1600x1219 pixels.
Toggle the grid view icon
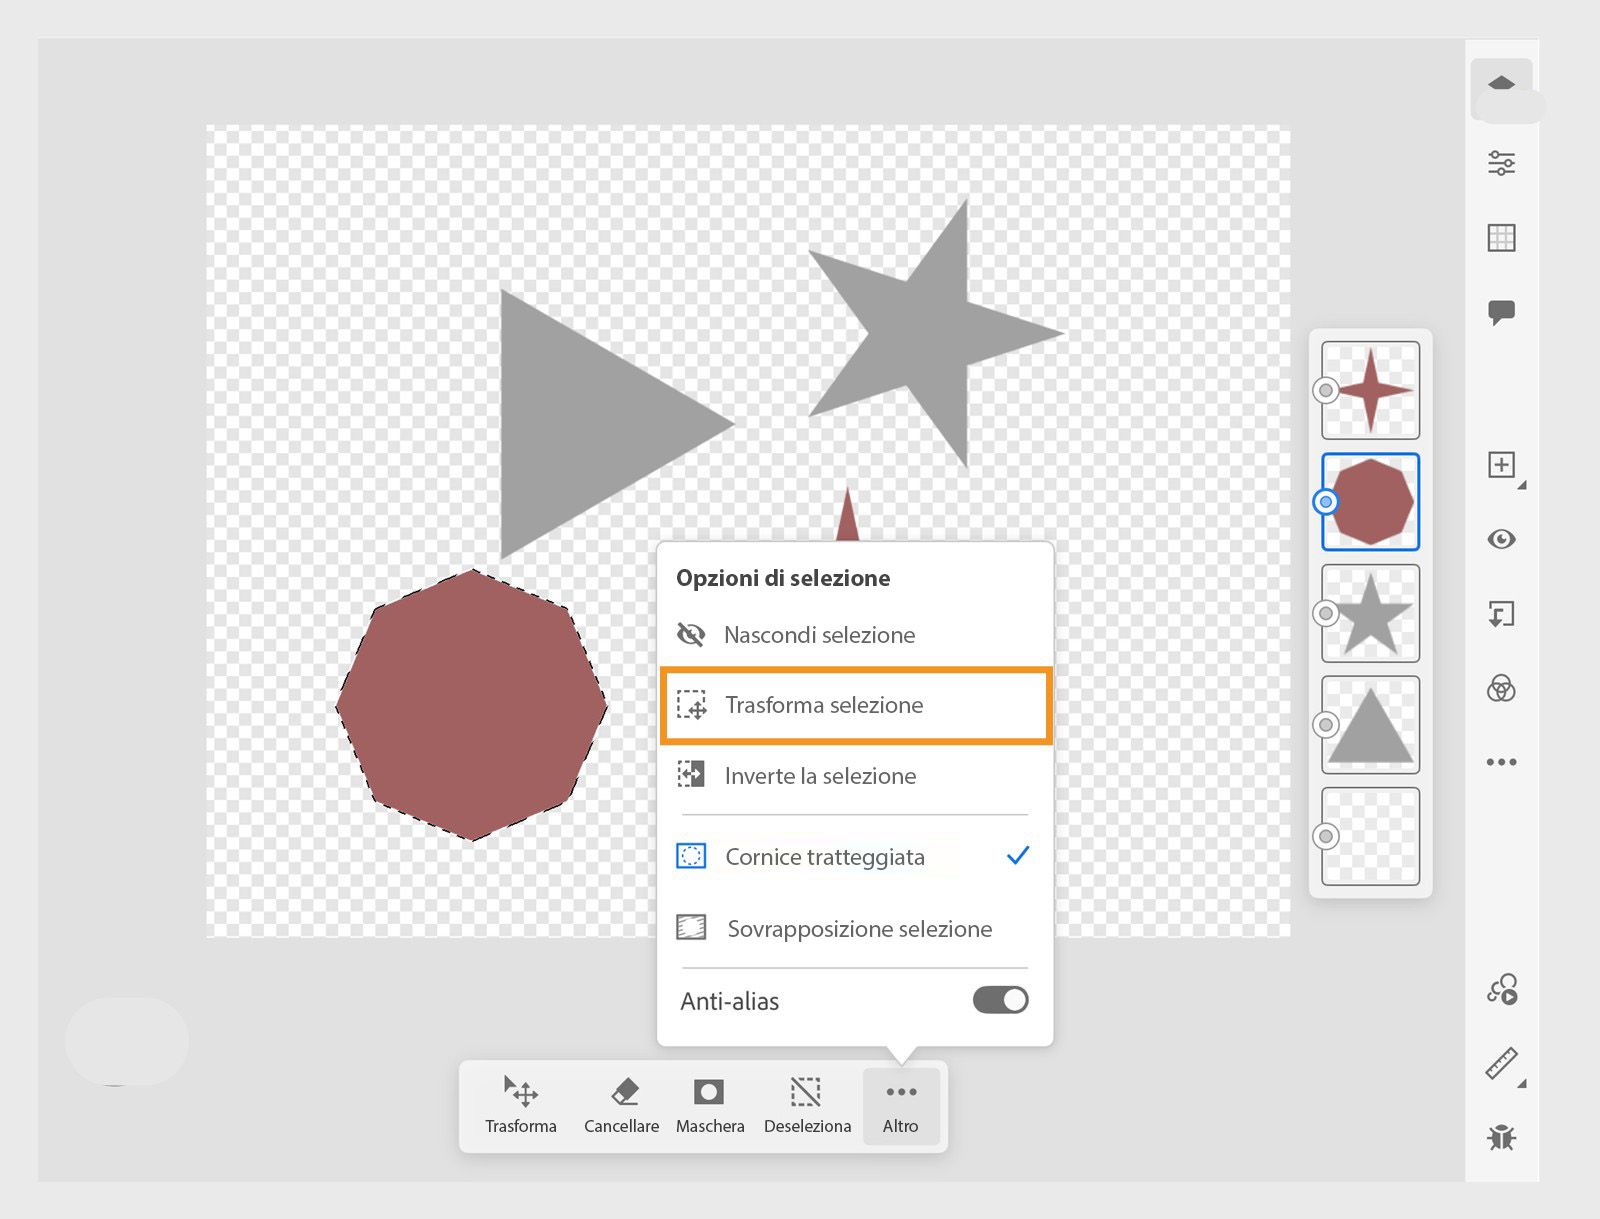point(1501,238)
